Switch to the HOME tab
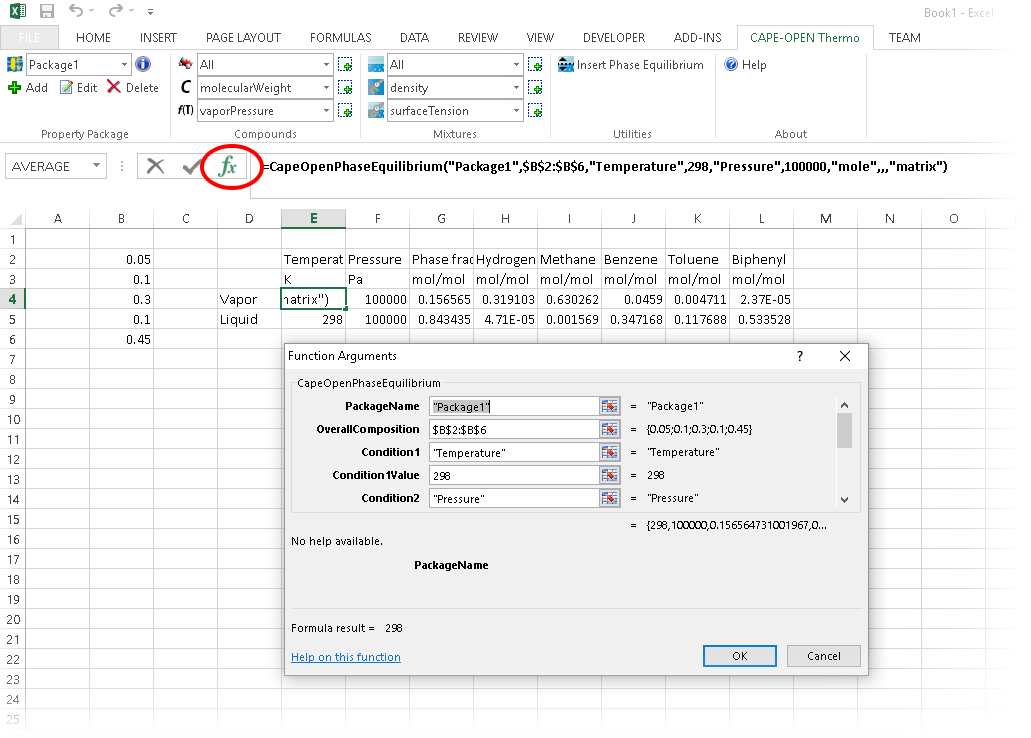Image resolution: width=1031 pixels, height=738 pixels. pyautogui.click(x=93, y=37)
